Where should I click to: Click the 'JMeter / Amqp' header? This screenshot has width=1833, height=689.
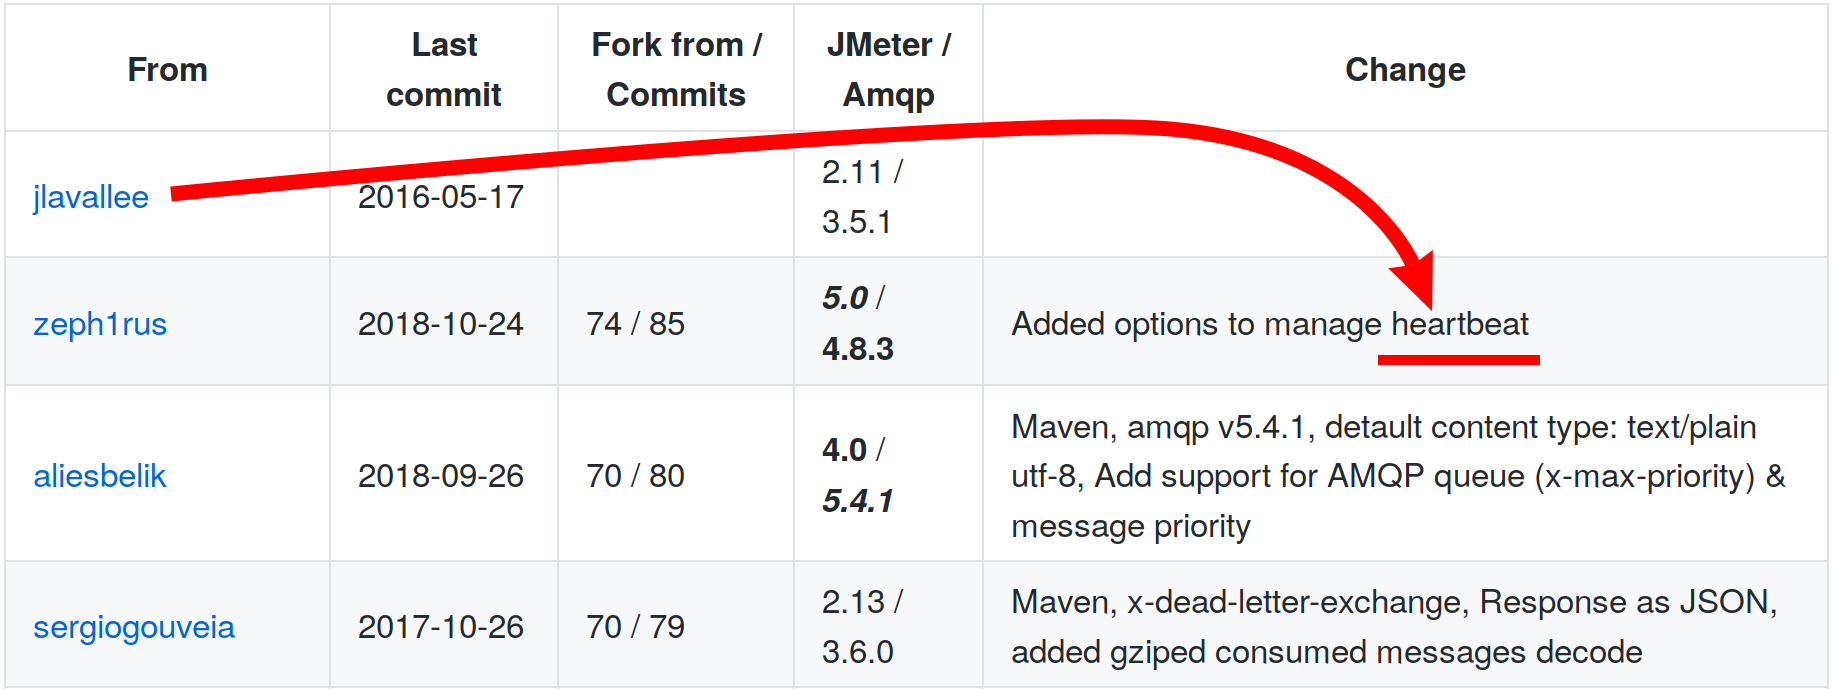pyautogui.click(x=889, y=70)
